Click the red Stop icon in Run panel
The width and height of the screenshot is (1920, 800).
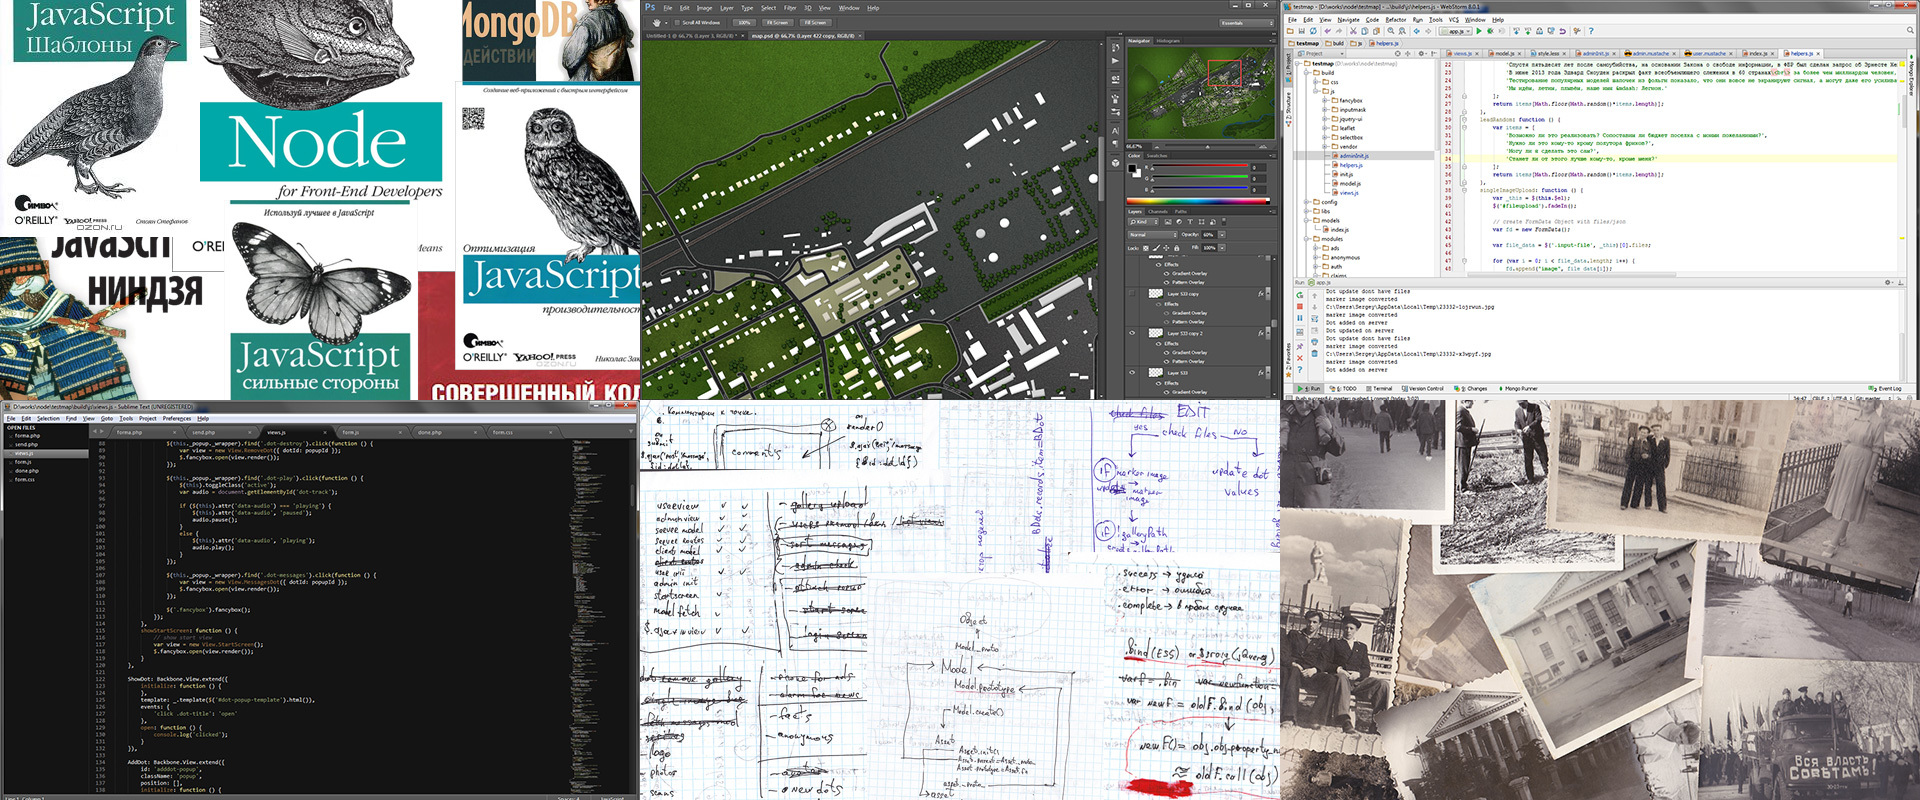[1299, 306]
